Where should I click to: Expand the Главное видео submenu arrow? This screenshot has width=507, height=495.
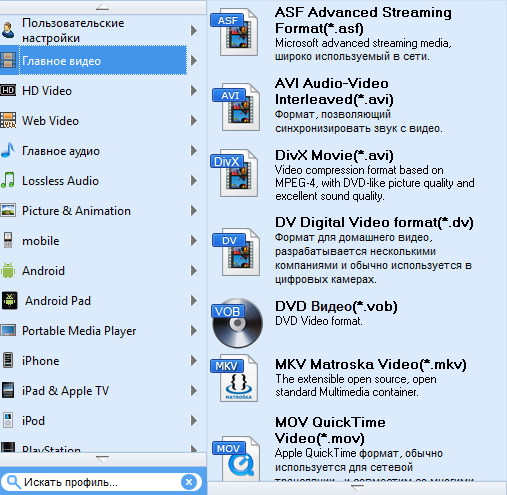pos(194,61)
